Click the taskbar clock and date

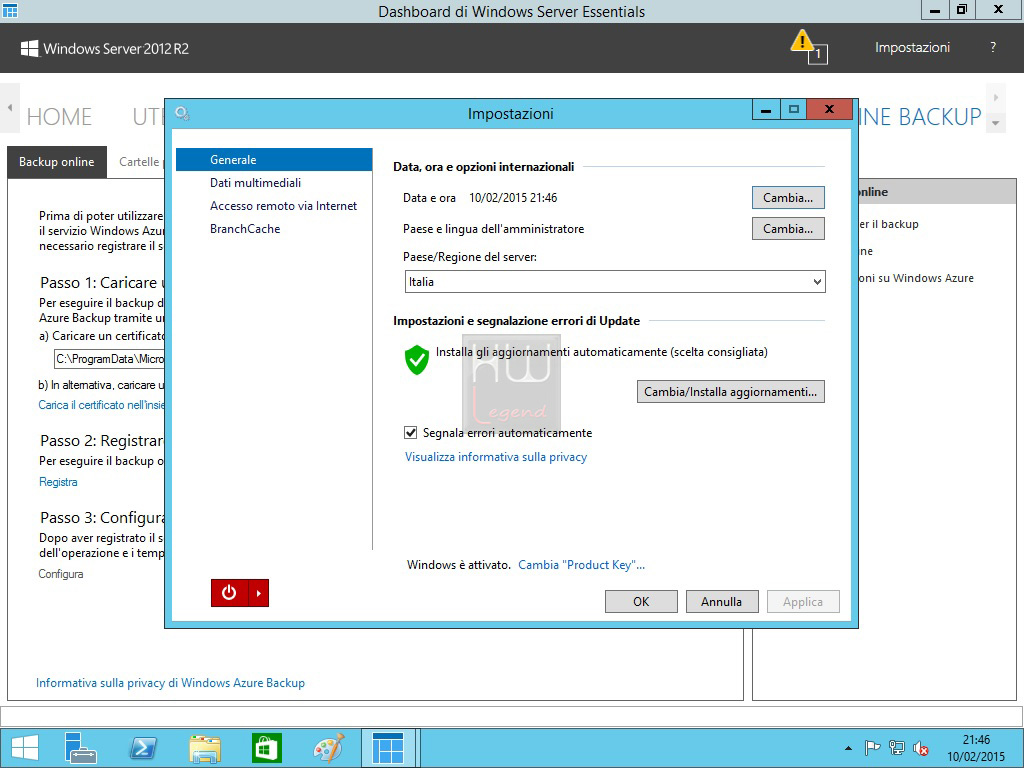pos(976,748)
